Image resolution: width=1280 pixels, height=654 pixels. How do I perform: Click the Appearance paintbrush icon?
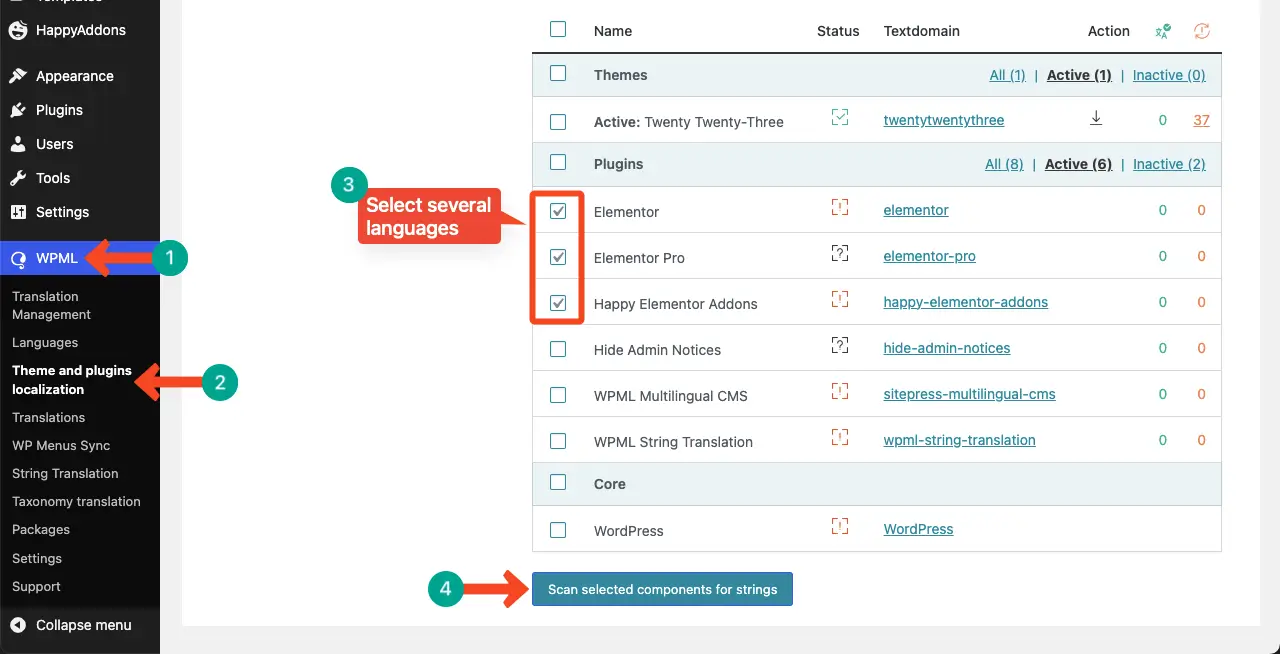(x=18, y=76)
